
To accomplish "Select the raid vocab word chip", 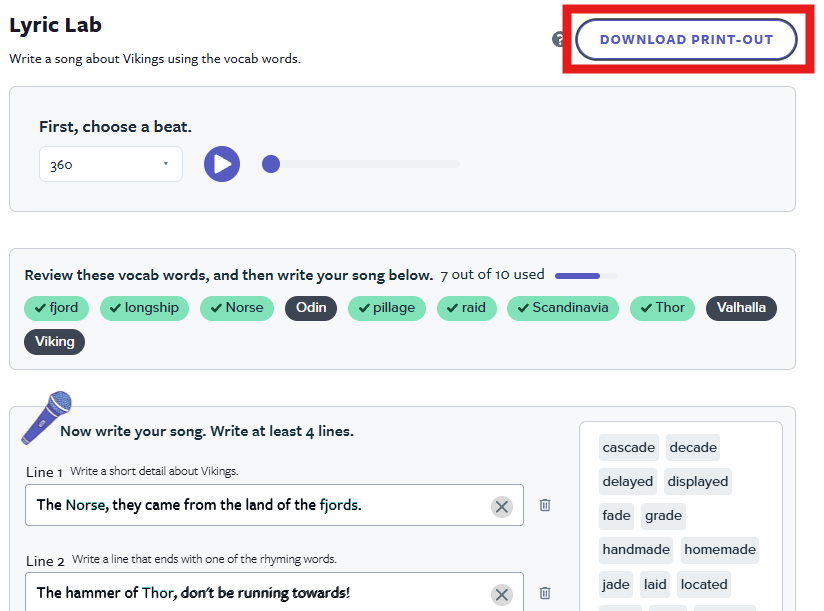I will tap(467, 308).
